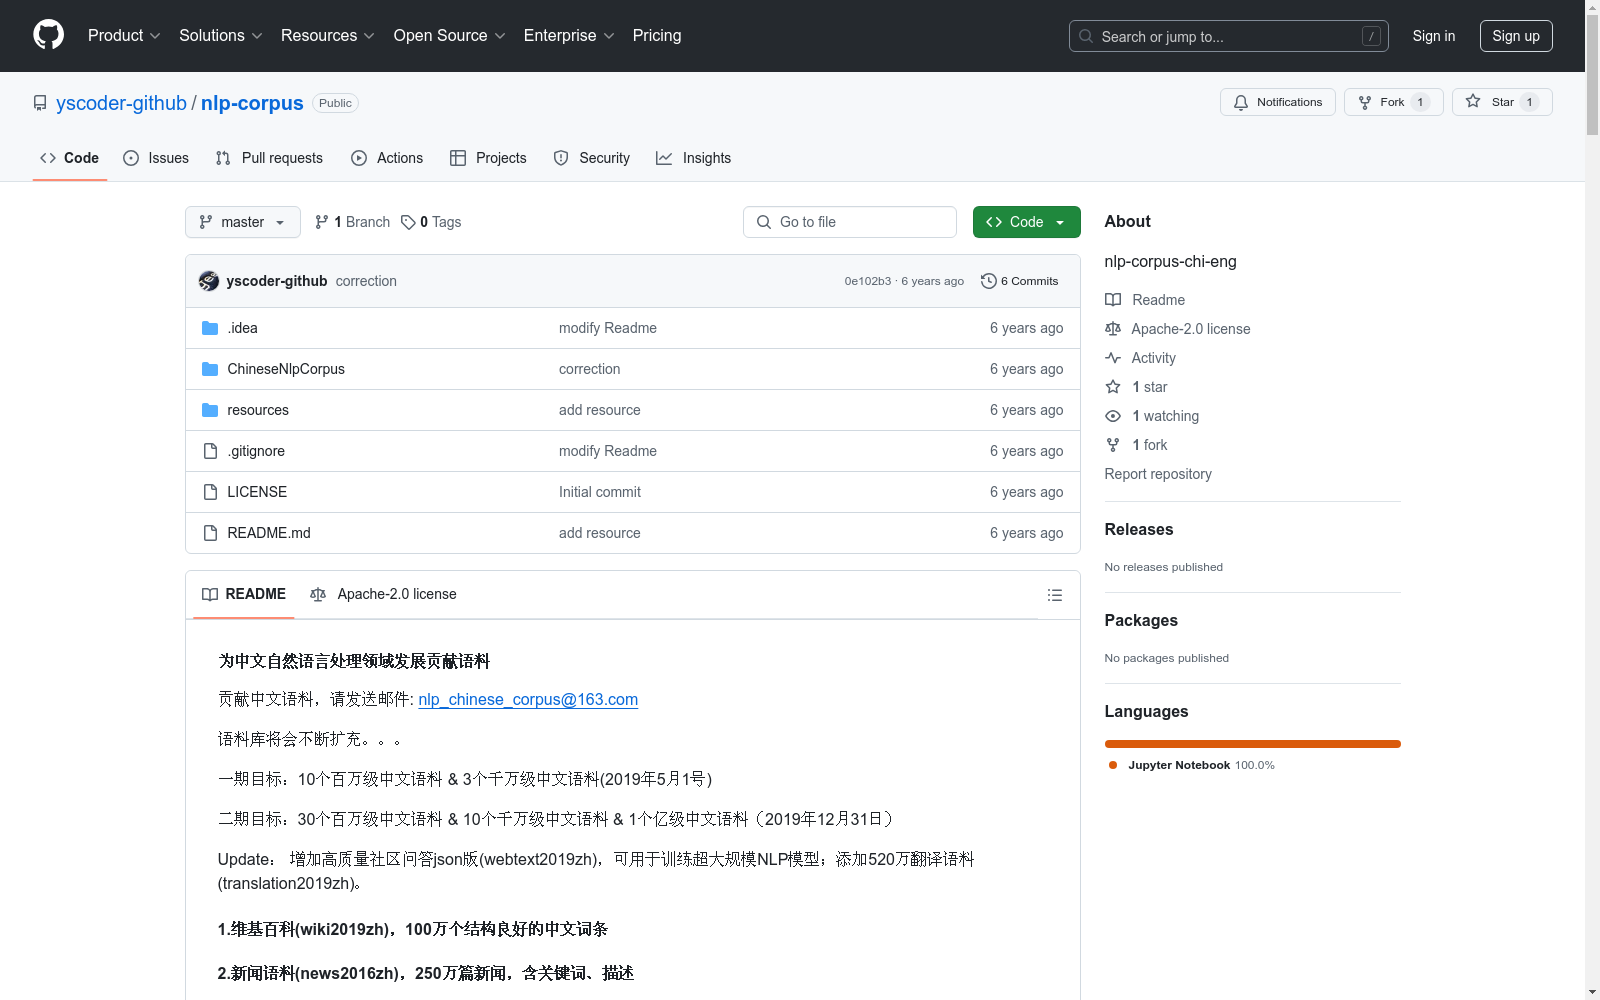View the 6 Commits history
Image resolution: width=1600 pixels, height=1000 pixels.
1020,281
